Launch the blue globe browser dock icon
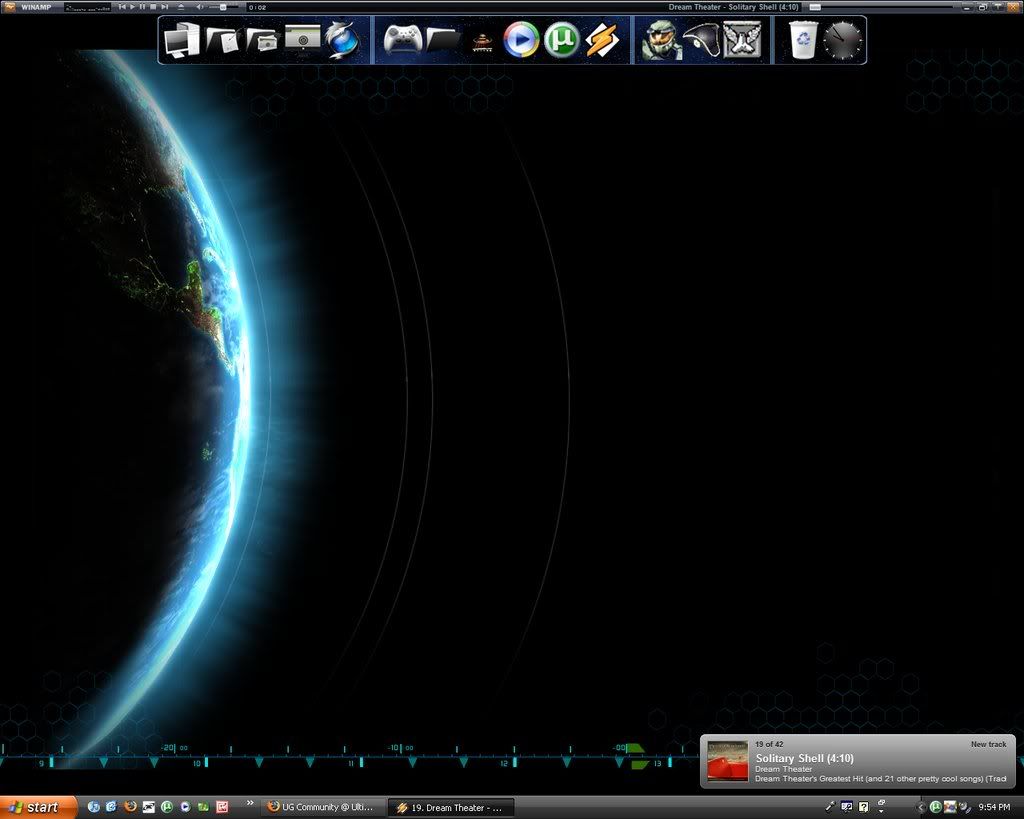 tap(342, 40)
